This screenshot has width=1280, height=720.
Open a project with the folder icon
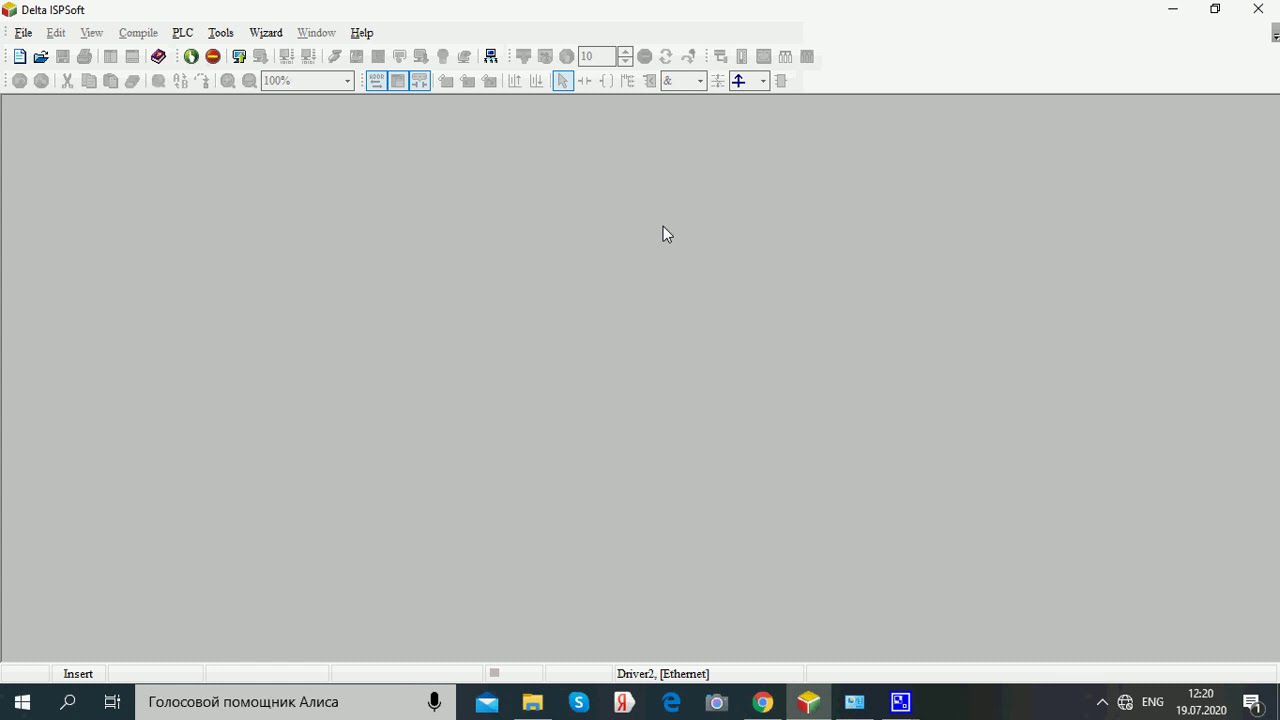pyautogui.click(x=41, y=57)
